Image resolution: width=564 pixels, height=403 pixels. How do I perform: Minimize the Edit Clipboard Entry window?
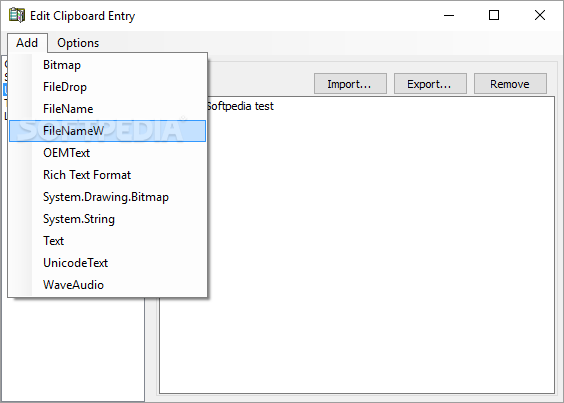(449, 15)
